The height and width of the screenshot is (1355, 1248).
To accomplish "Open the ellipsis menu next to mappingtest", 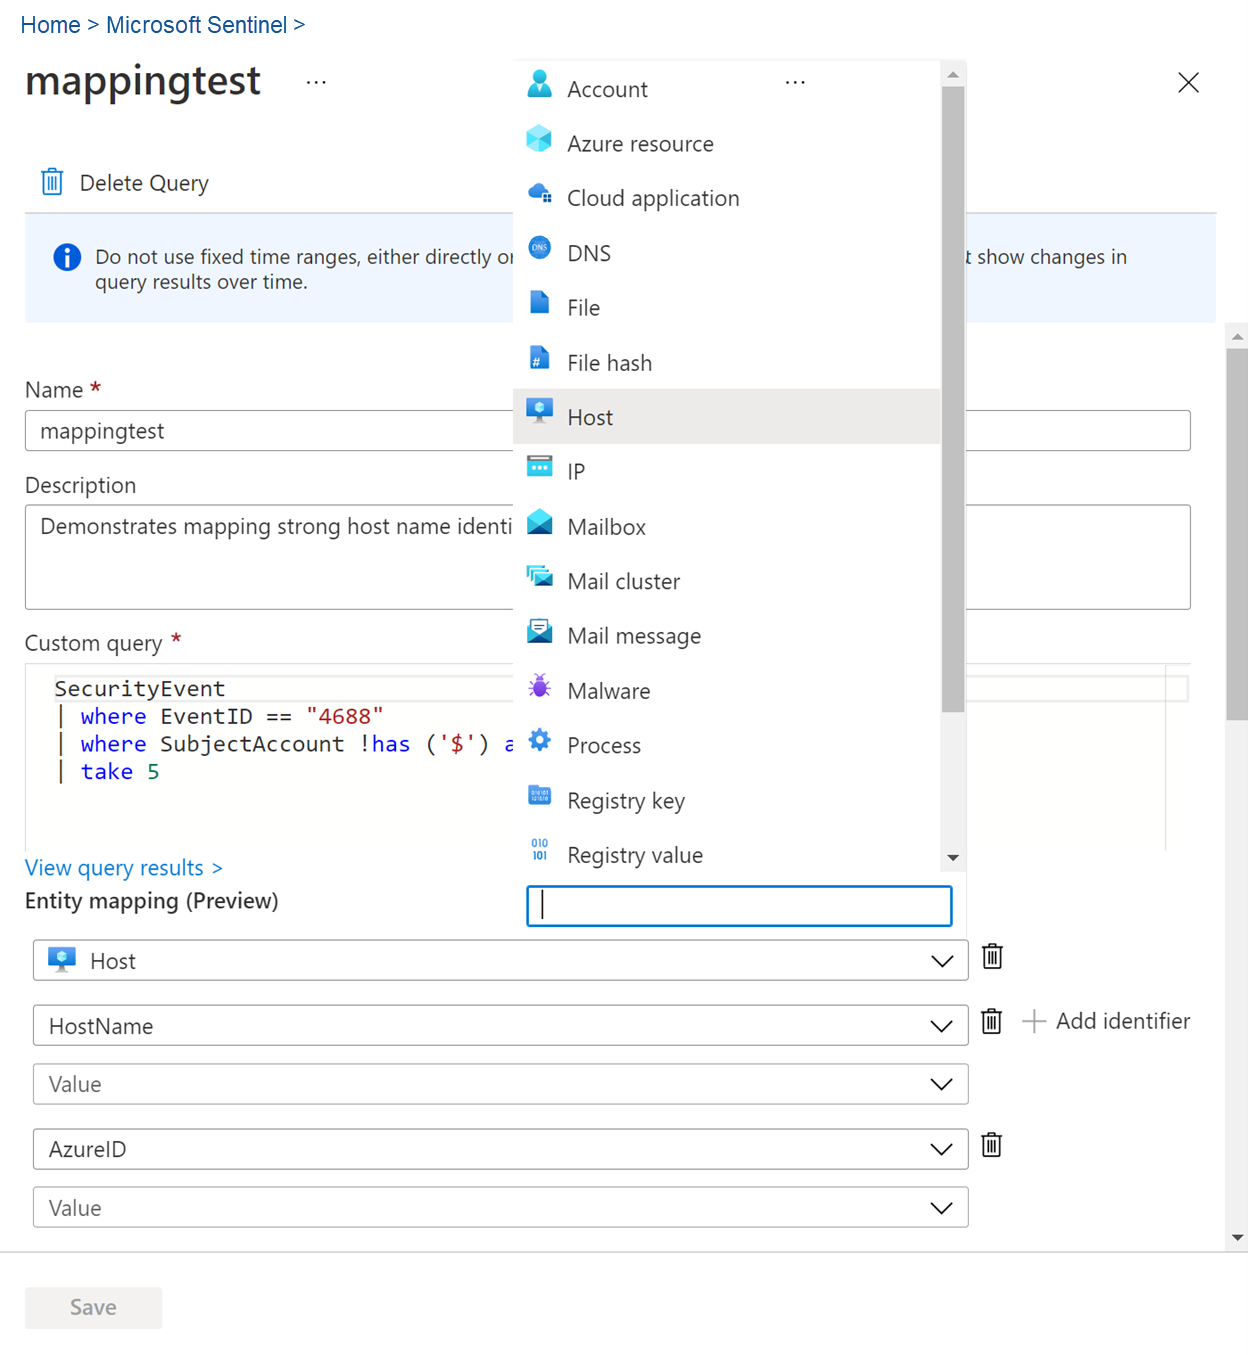I will [x=316, y=82].
